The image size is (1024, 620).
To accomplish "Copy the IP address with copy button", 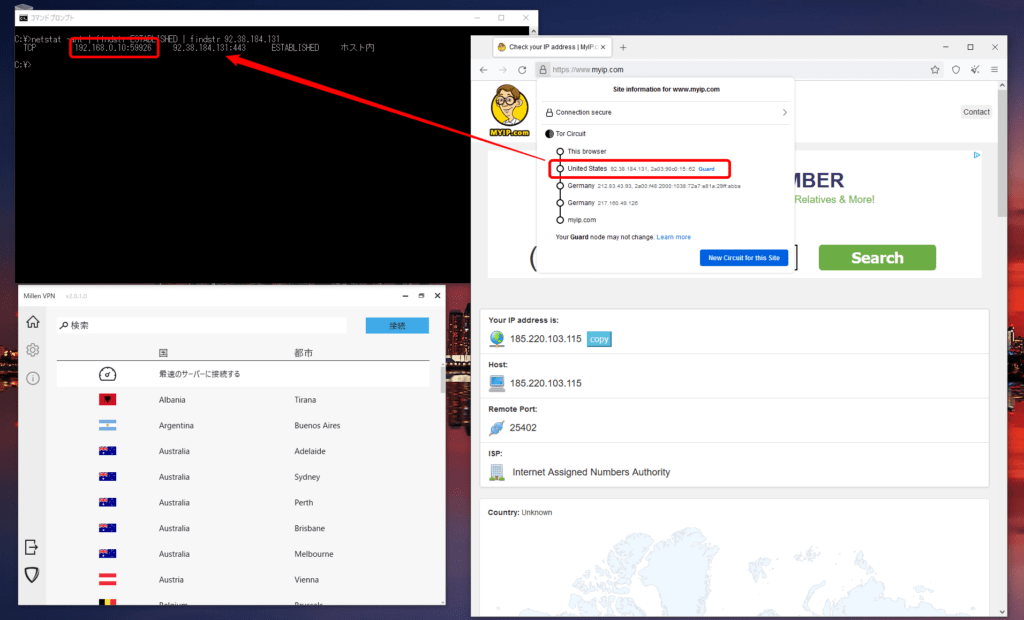I will 599,339.
